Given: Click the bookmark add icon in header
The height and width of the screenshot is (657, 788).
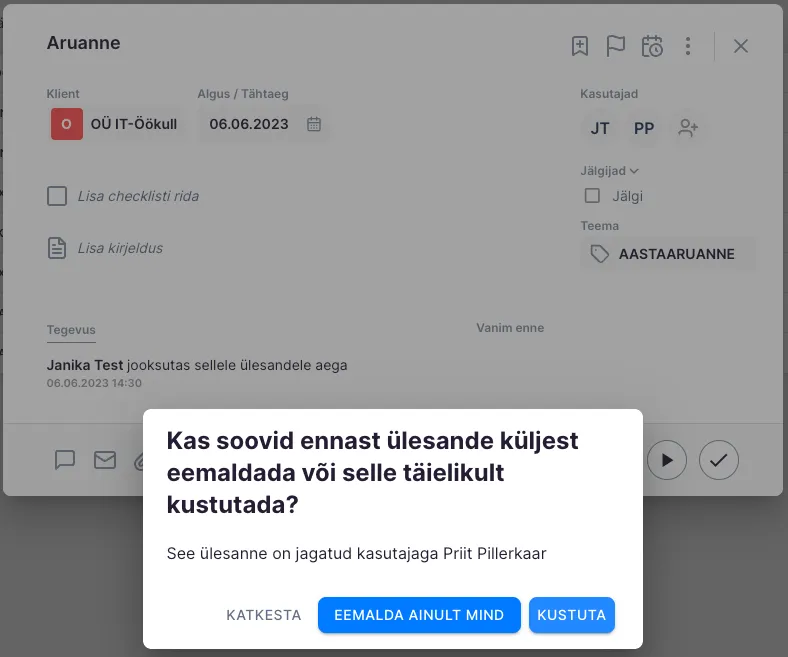Looking at the screenshot, I should point(580,46).
